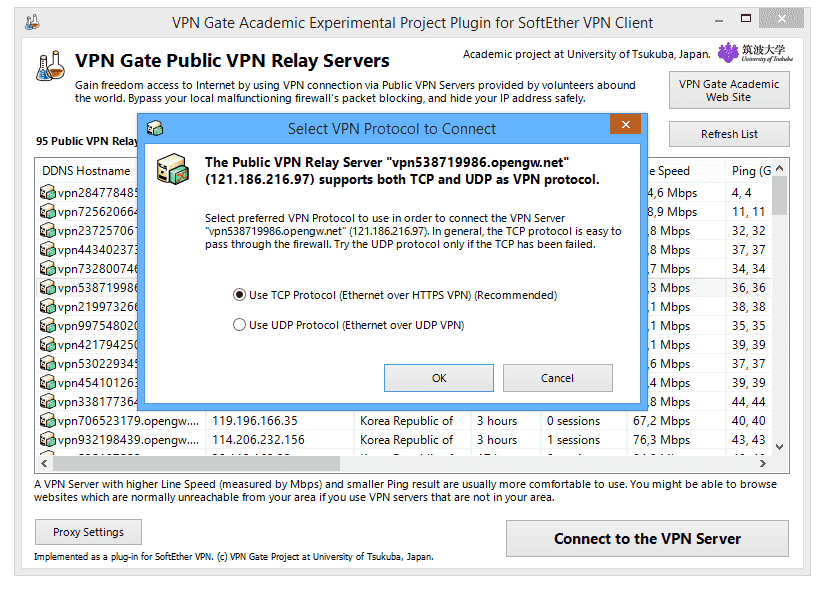Click the vertical scrollbar down arrow
Viewport: 839px width, 604px height.
click(x=780, y=447)
